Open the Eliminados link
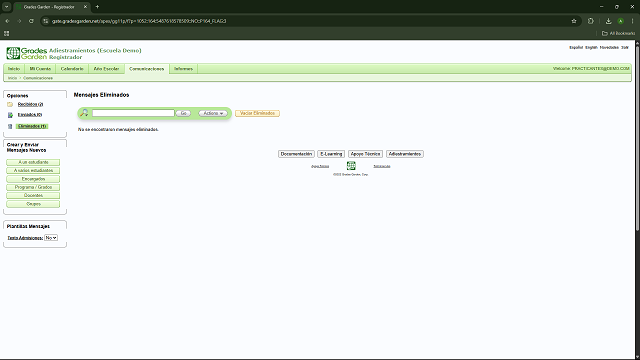This screenshot has height=360, width=640. point(32,127)
